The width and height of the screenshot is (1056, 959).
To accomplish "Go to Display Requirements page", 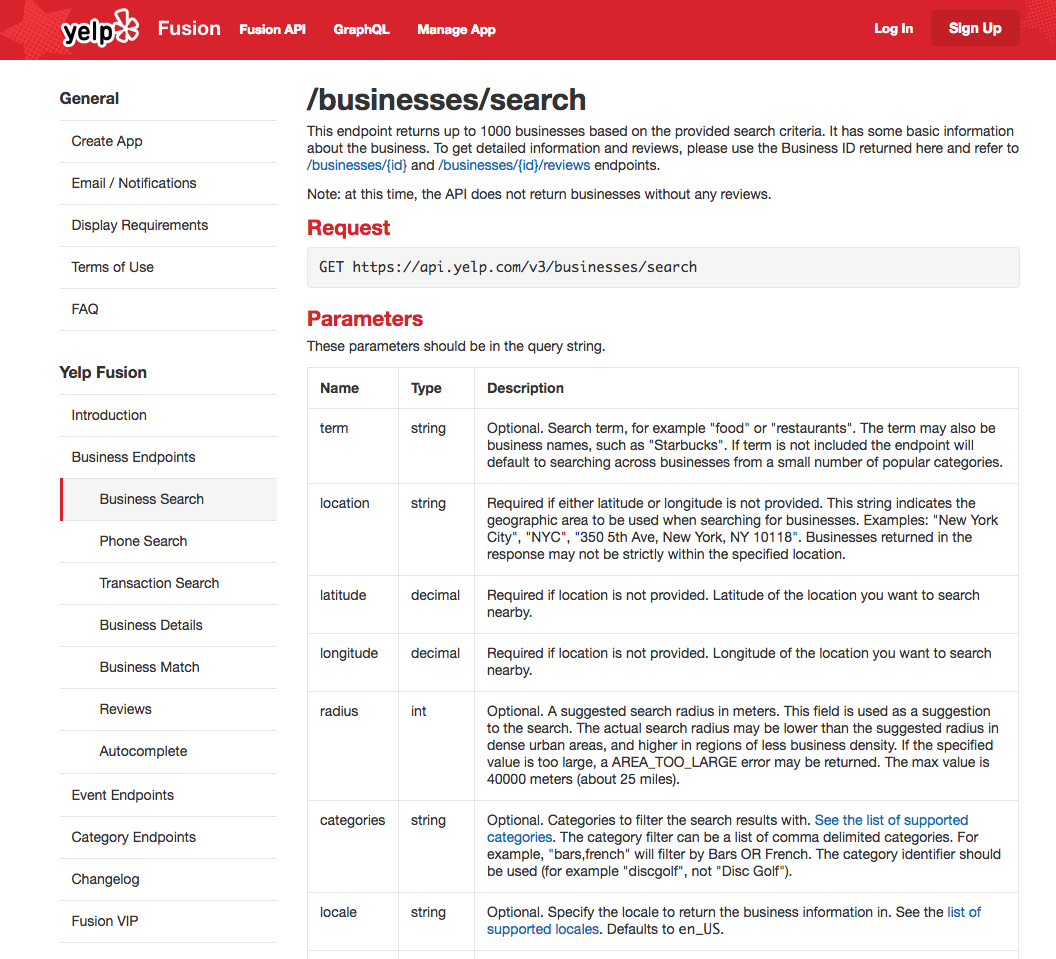I will 168,225.
